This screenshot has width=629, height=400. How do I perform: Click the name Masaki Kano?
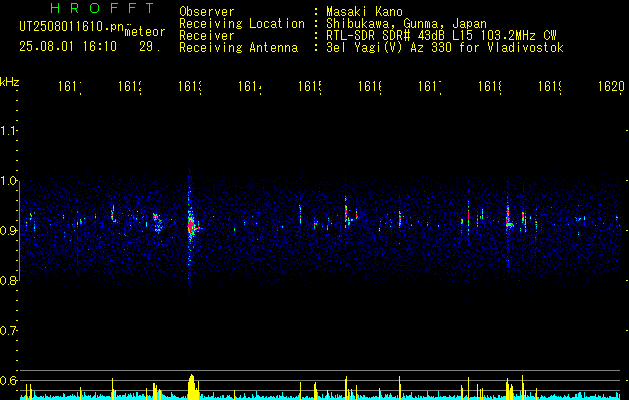(364, 12)
